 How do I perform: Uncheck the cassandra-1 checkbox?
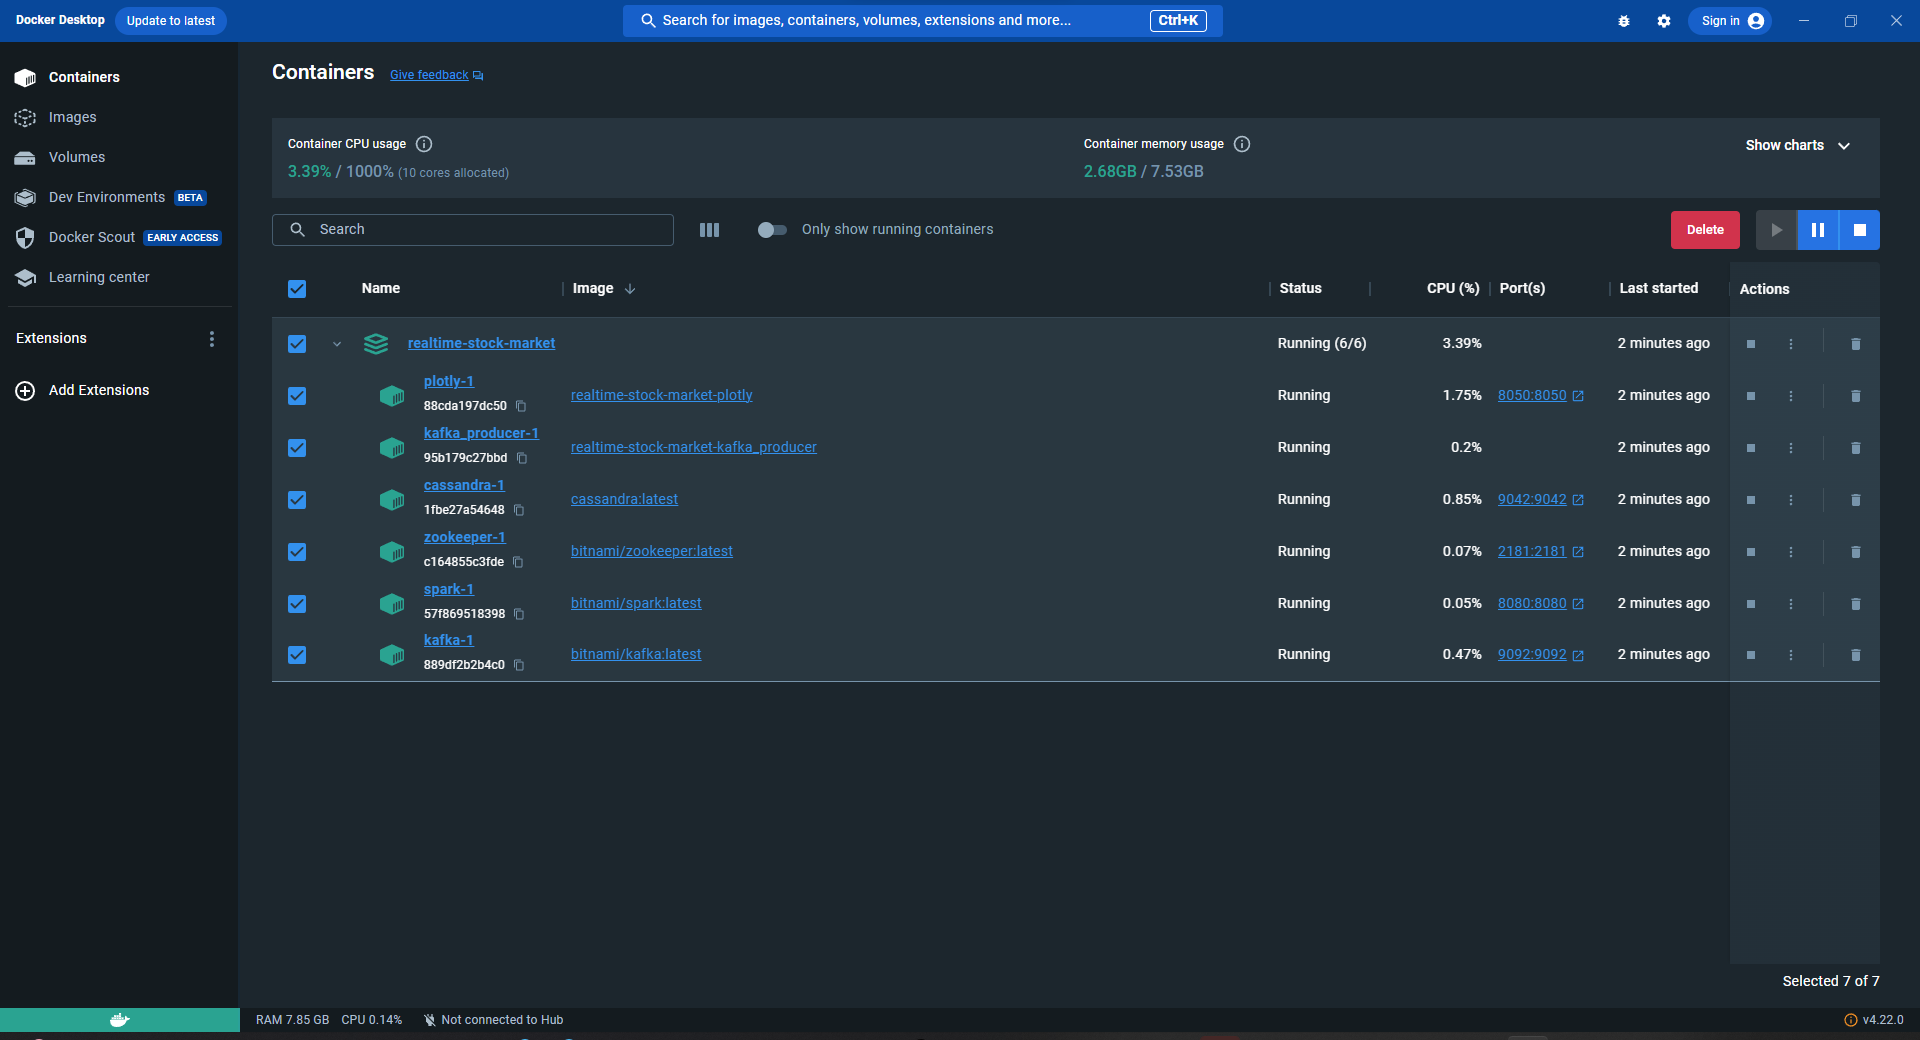click(x=297, y=500)
